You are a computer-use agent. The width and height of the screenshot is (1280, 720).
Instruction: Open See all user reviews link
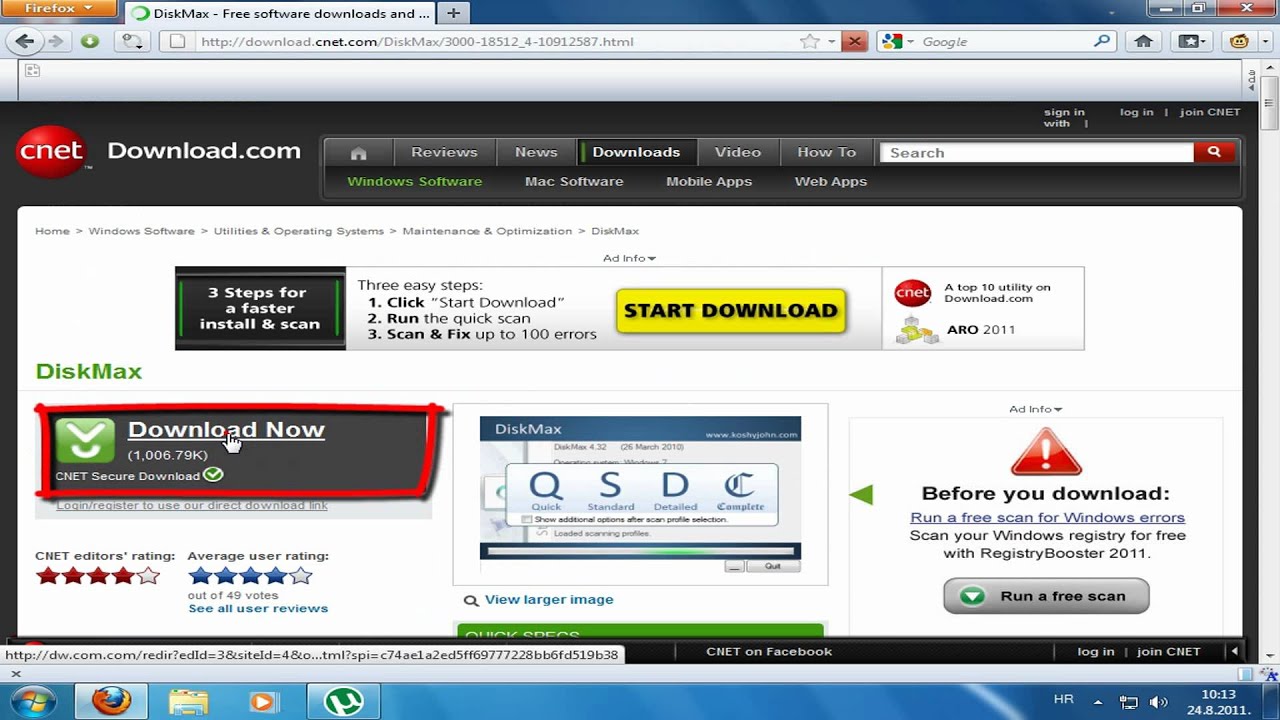click(258, 608)
